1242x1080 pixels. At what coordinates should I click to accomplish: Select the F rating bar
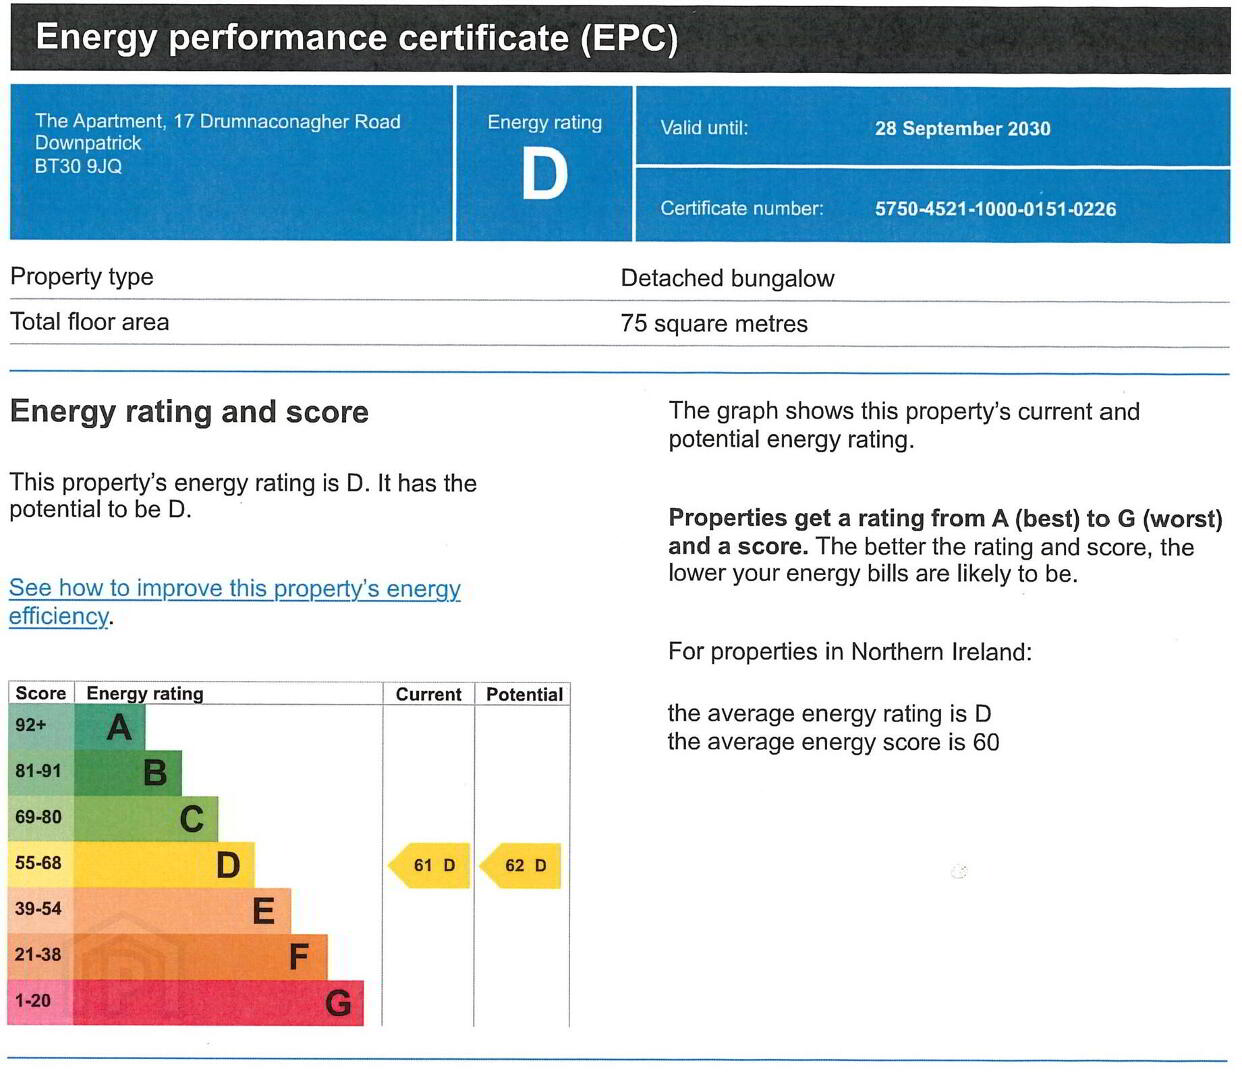pos(200,956)
